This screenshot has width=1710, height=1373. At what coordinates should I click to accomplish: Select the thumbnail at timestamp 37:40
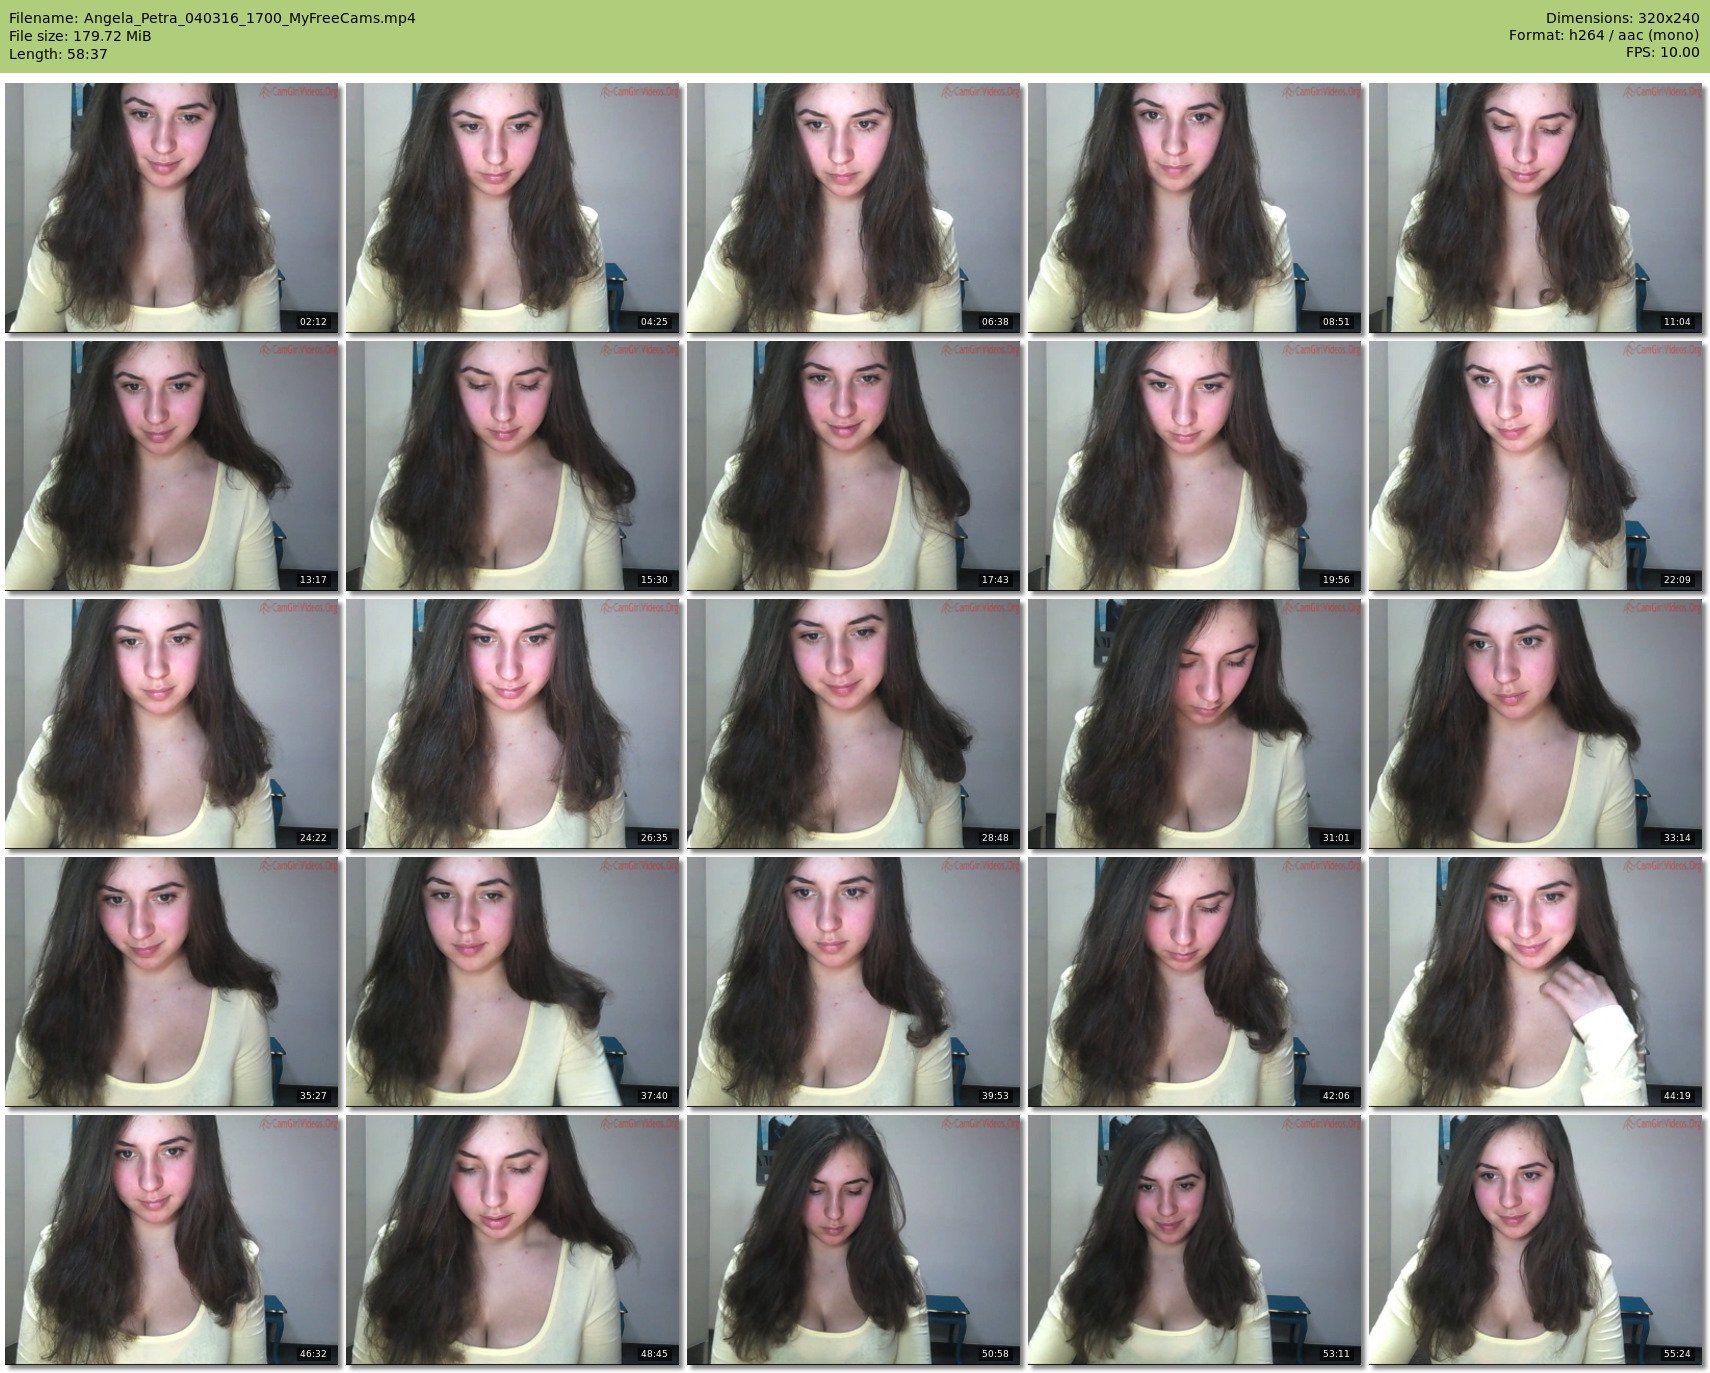click(x=513, y=981)
